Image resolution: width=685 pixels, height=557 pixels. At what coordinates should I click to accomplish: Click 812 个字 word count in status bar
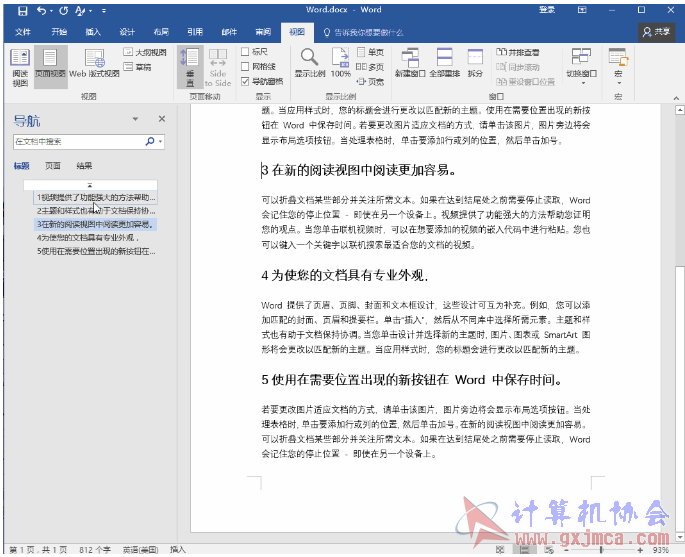(95, 550)
